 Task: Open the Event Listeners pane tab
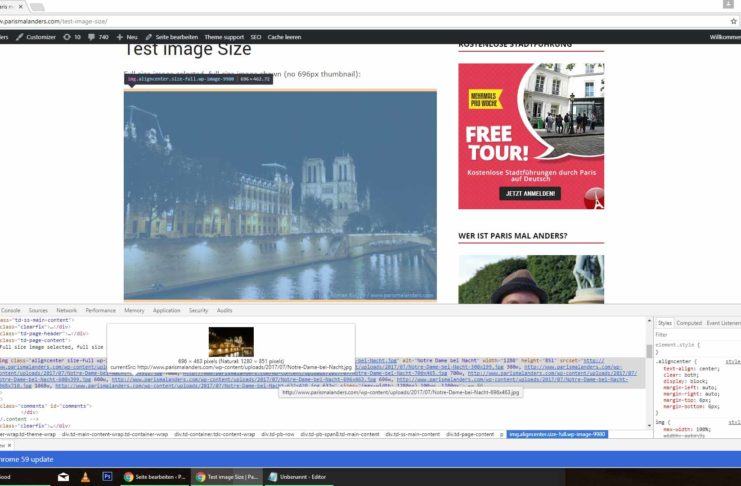[x=723, y=323]
